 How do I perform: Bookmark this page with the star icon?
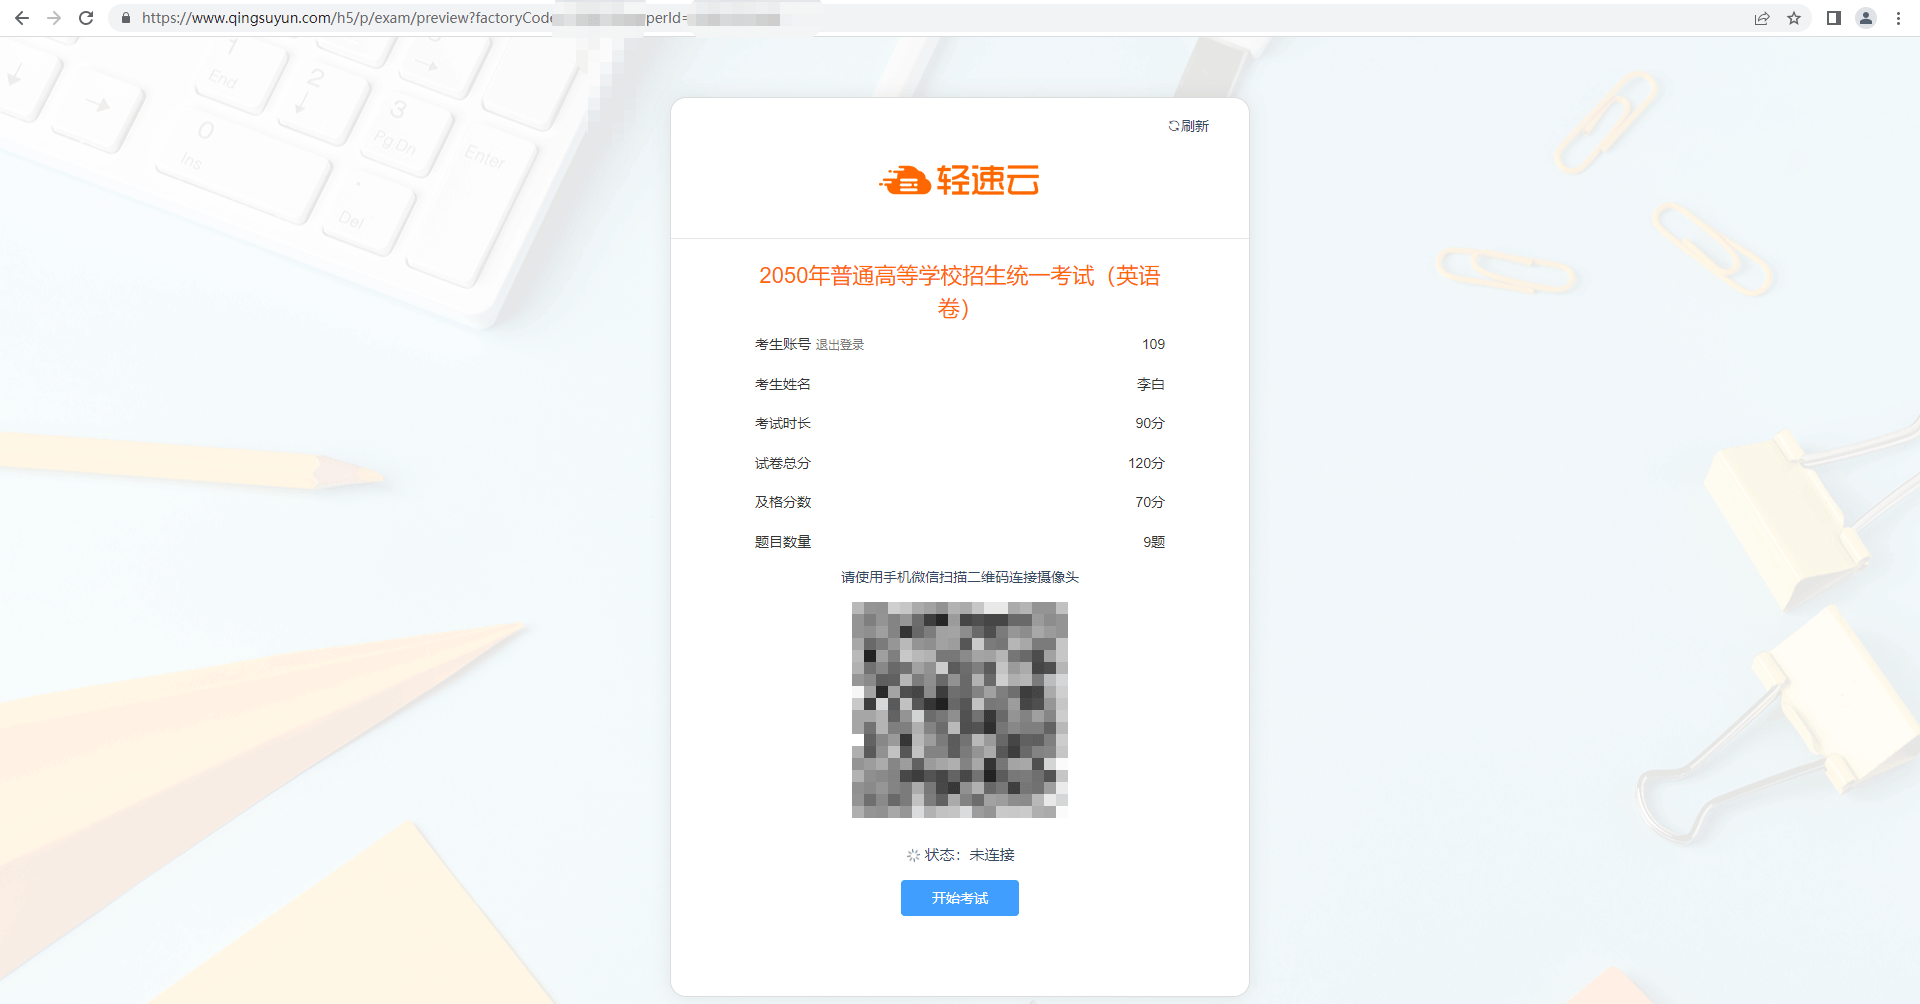pyautogui.click(x=1794, y=18)
